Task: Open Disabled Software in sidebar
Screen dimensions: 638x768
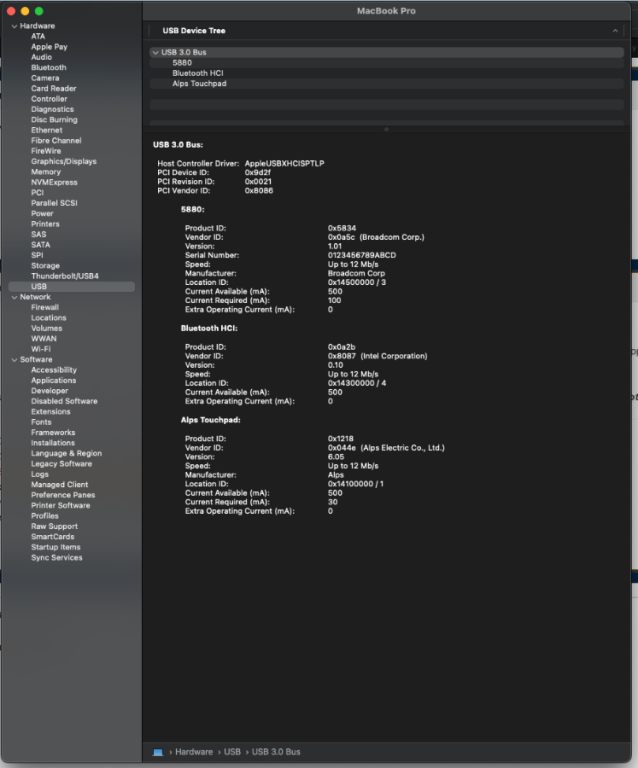Action: pos(64,401)
